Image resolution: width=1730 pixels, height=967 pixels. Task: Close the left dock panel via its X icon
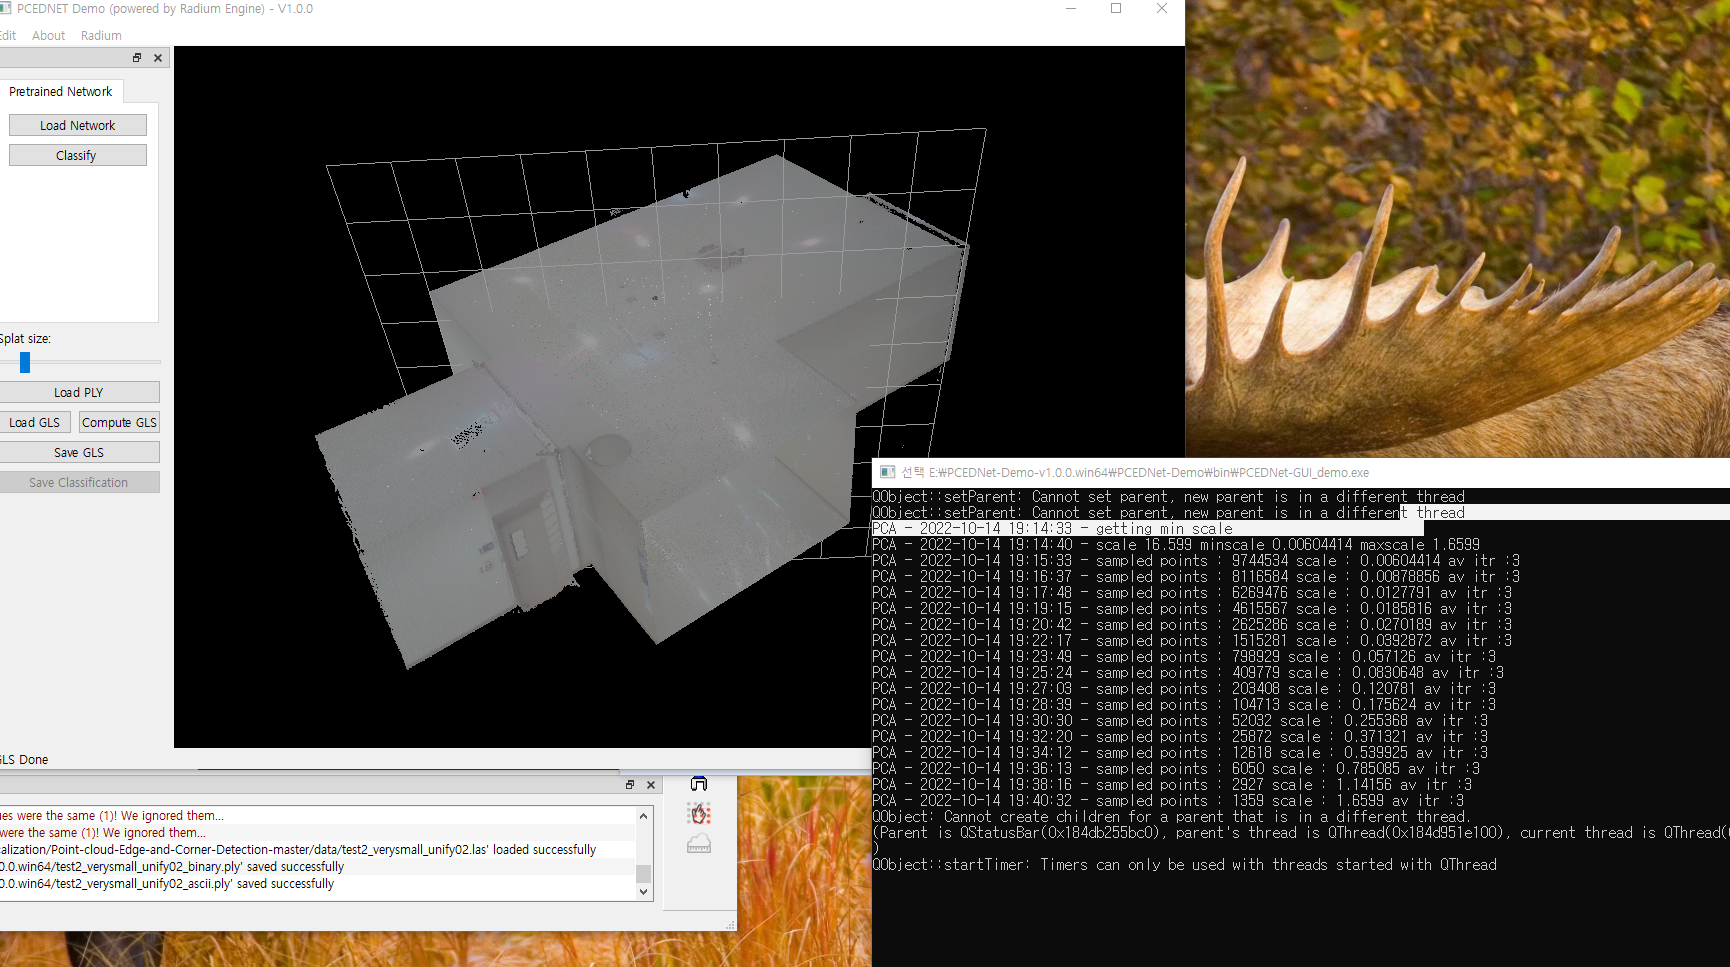pyautogui.click(x=157, y=58)
